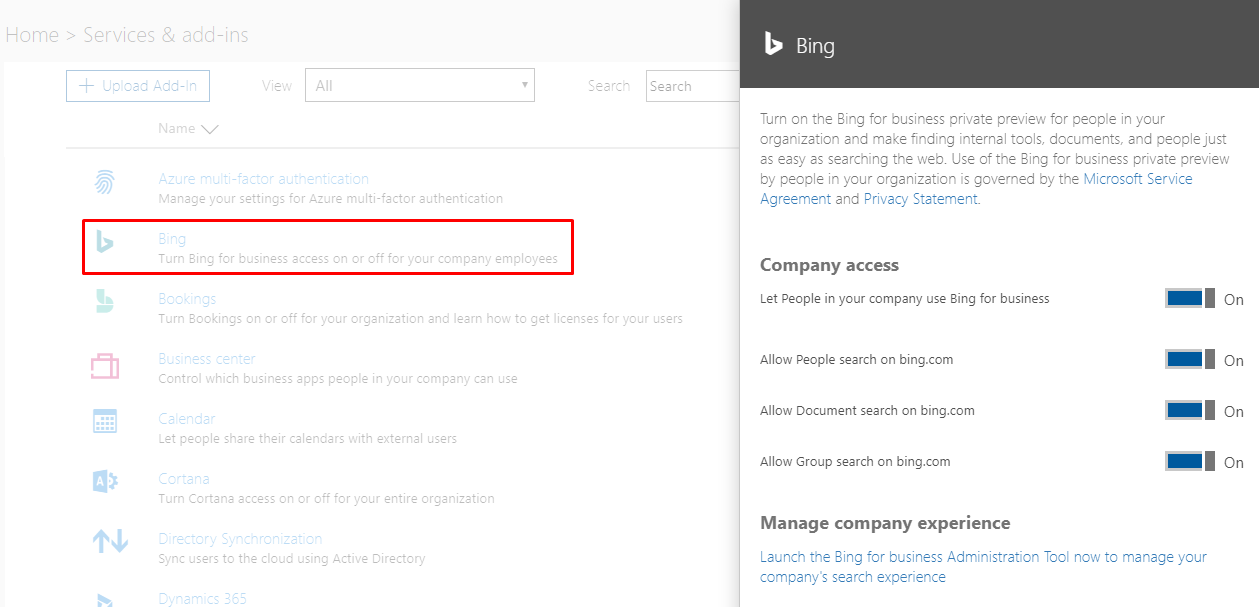Viewport: 1259px width, 607px height.
Task: Open the Dynamics 365 entry
Action: [202, 599]
